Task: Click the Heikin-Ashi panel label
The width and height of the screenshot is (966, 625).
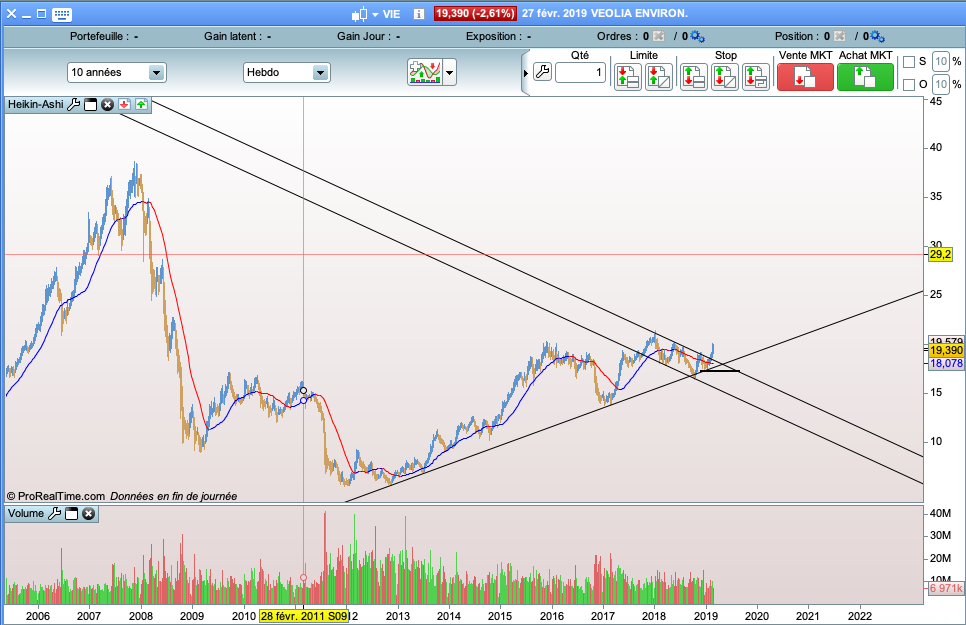Action: click(36, 104)
